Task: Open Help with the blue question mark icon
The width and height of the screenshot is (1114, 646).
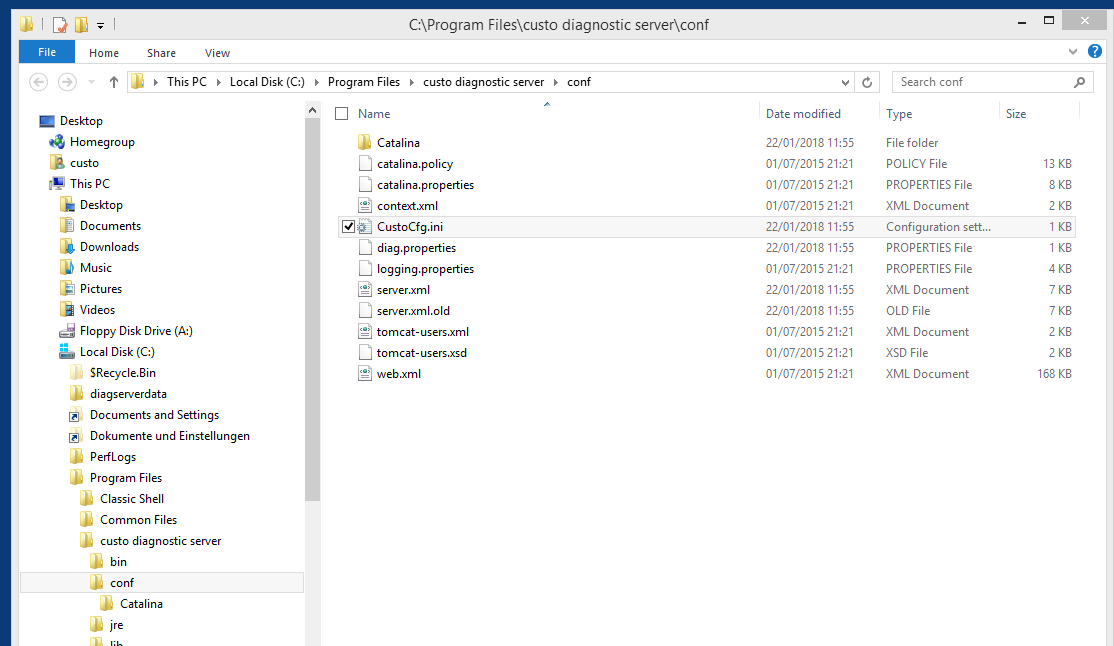Action: [1095, 51]
